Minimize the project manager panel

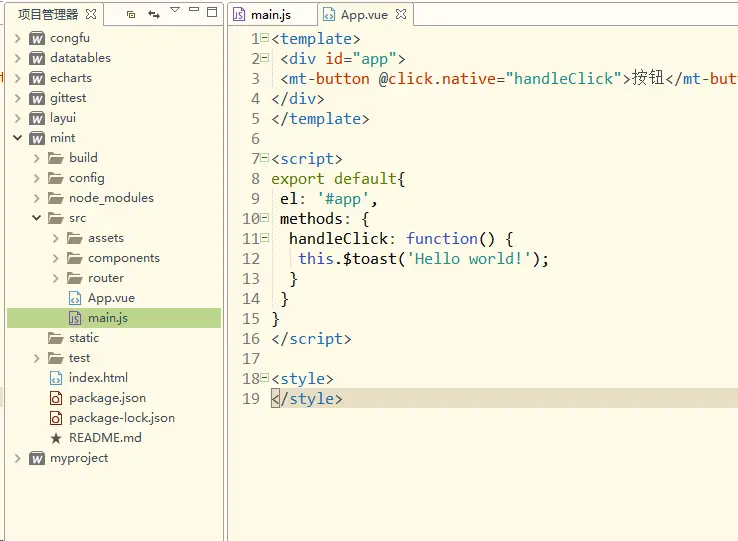194,9
